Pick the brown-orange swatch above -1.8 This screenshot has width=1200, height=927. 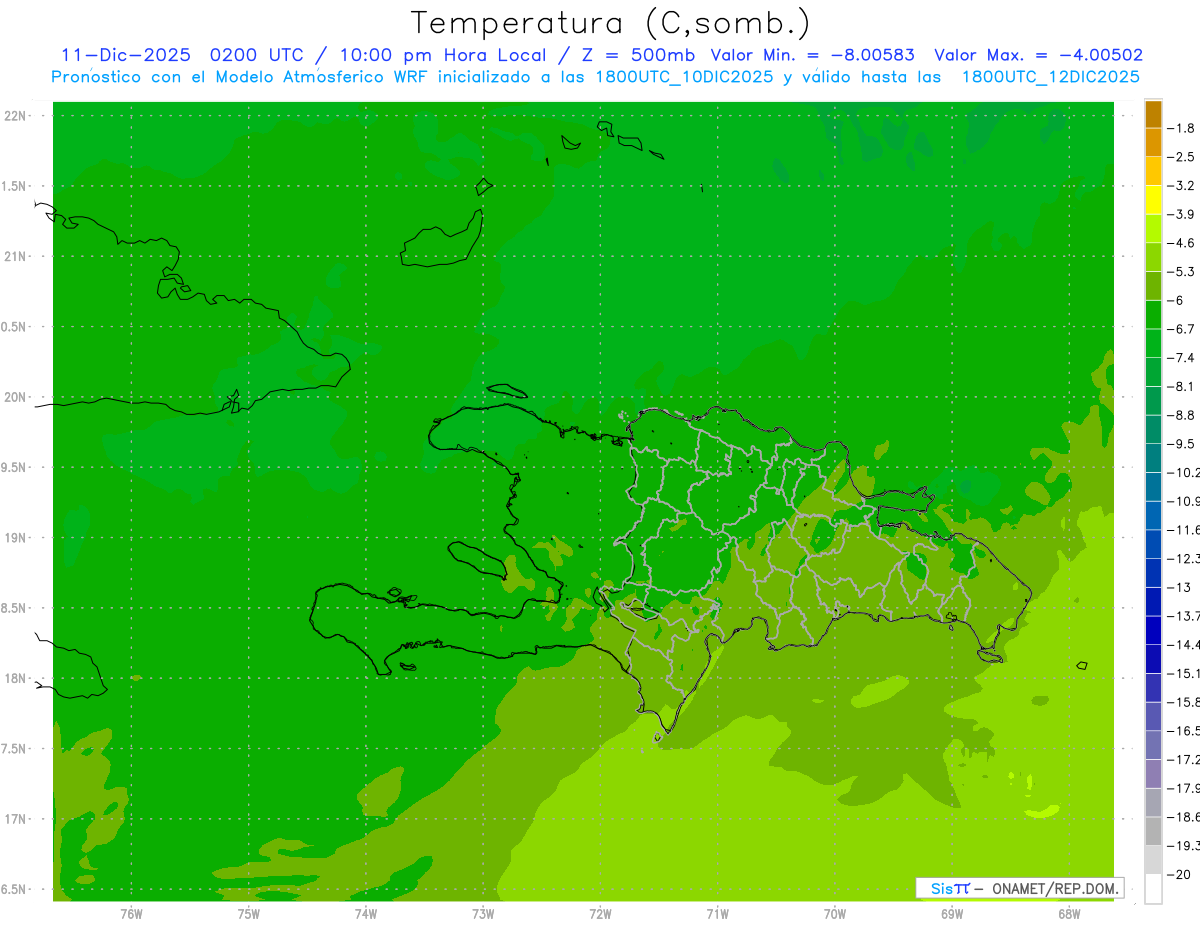1153,113
